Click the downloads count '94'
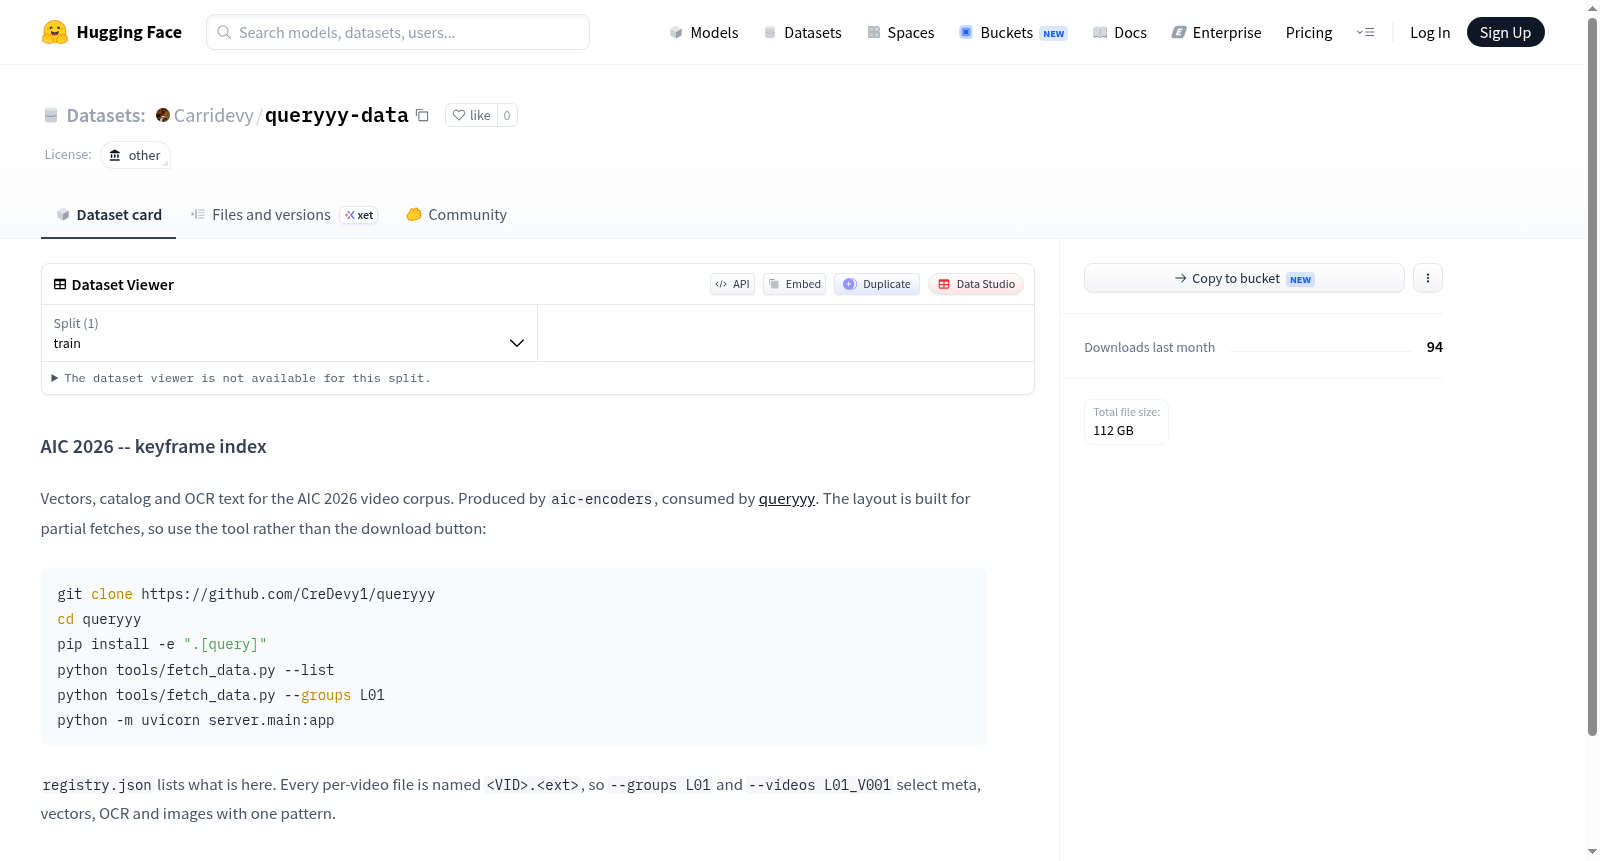This screenshot has height=861, width=1600. tap(1434, 347)
